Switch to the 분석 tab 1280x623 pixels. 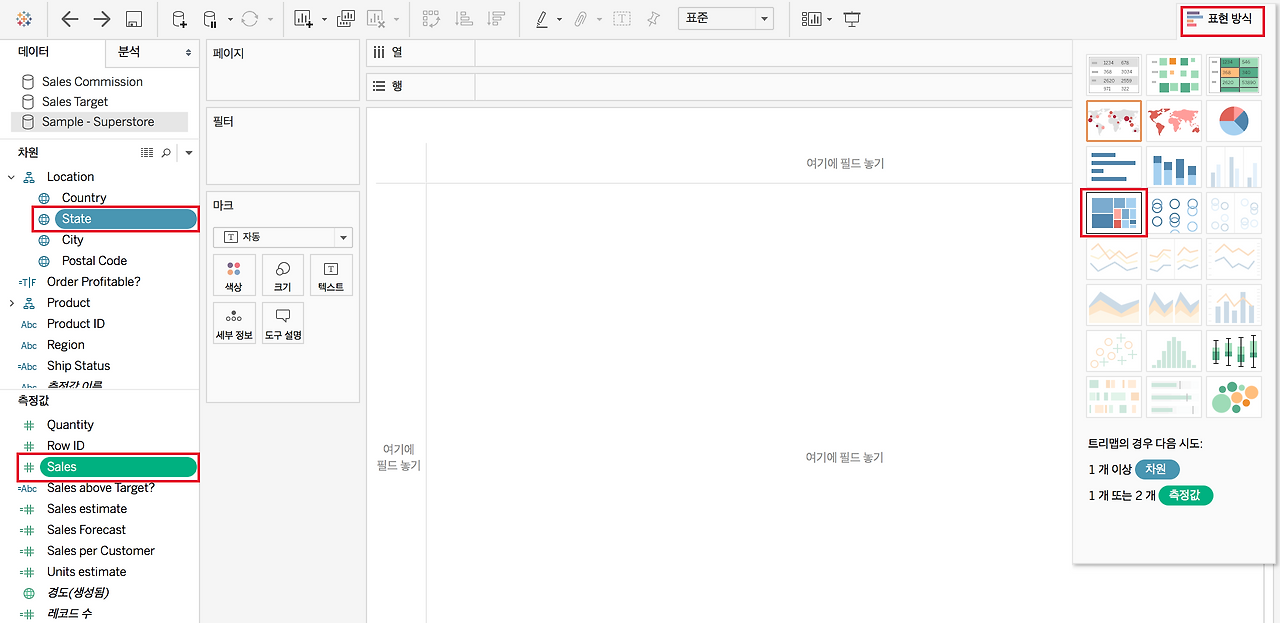(x=151, y=52)
